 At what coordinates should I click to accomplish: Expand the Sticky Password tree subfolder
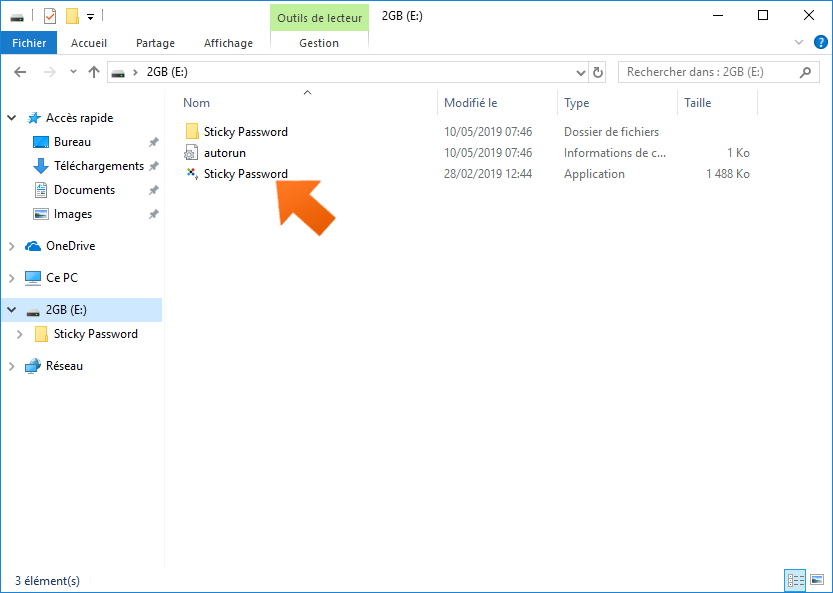[x=20, y=334]
